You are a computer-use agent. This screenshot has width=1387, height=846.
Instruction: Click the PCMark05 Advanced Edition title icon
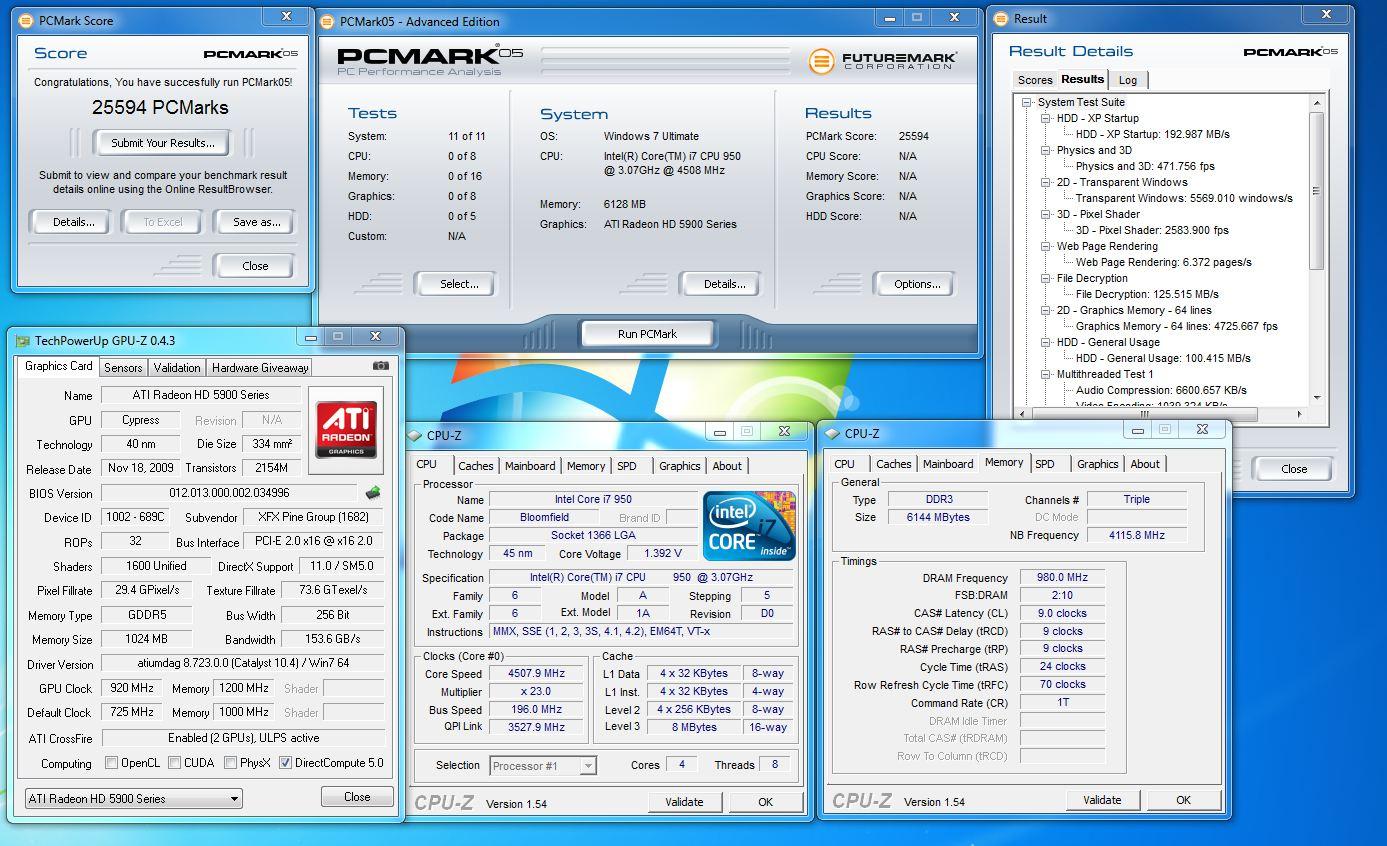coord(328,21)
